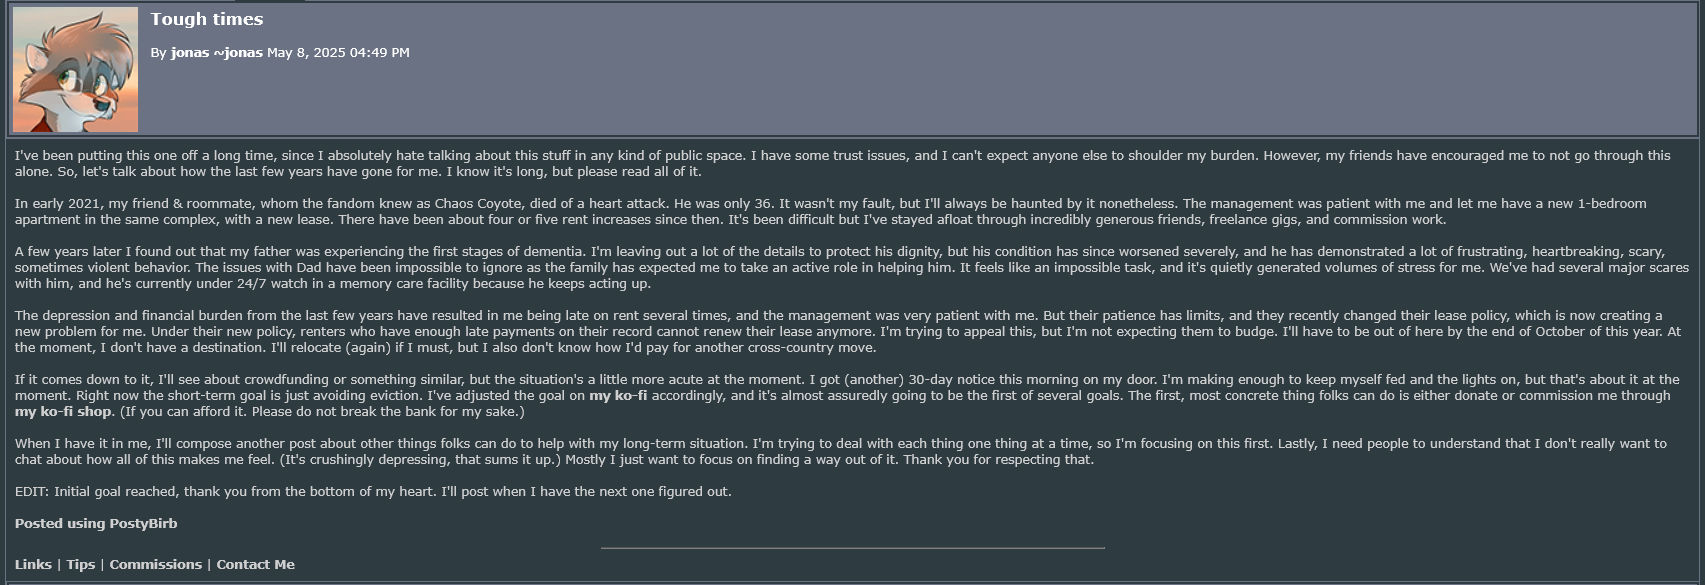This screenshot has height=585, width=1705.
Task: Click the paragraph about father's dementia
Action: point(852,268)
